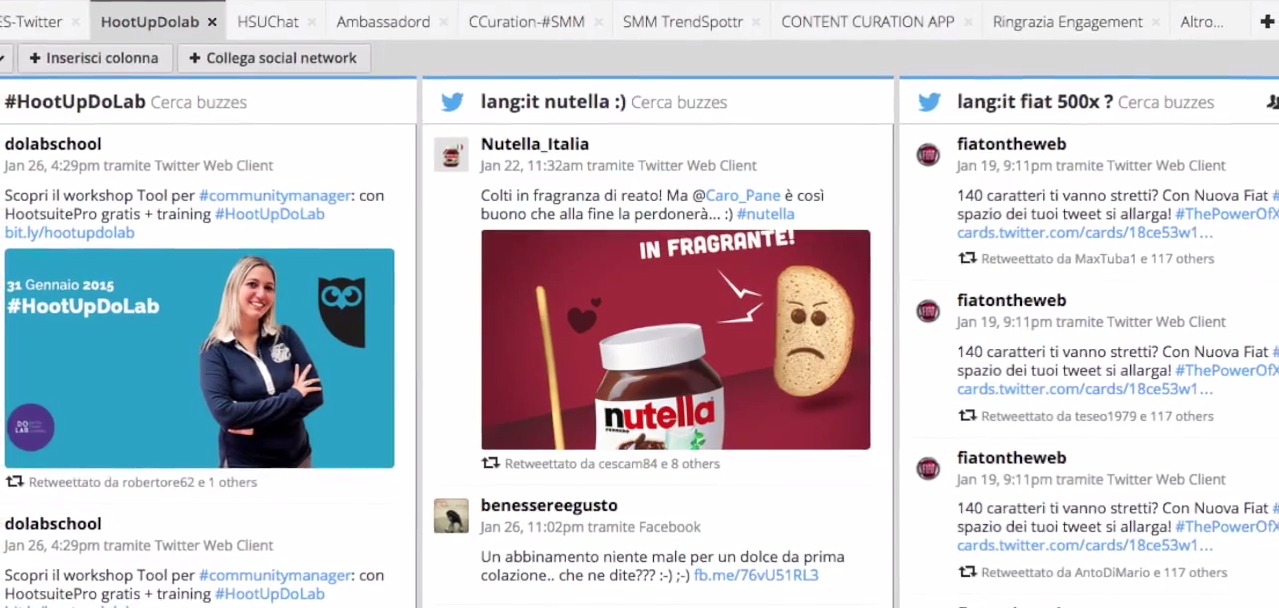
Task: Open the 31 Gennaio #HootUpDoLab image
Action: click(x=199, y=358)
